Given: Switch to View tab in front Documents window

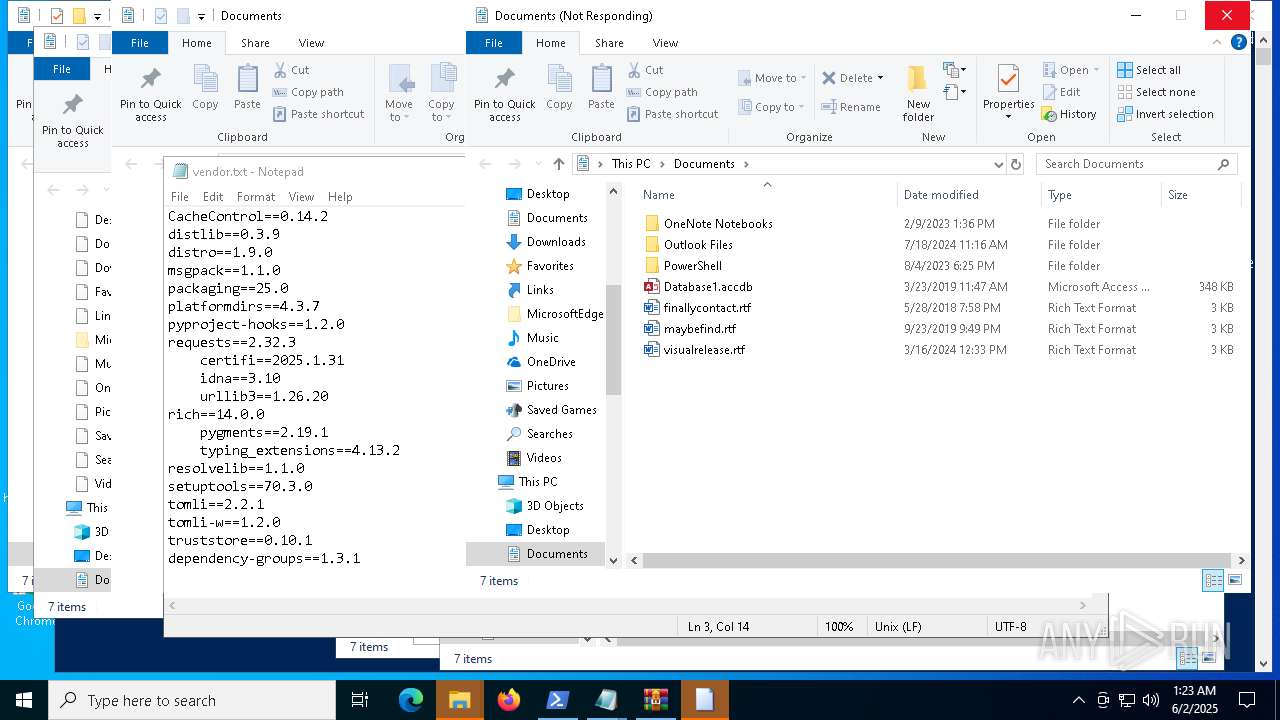Looking at the screenshot, I should pyautogui.click(x=665, y=43).
